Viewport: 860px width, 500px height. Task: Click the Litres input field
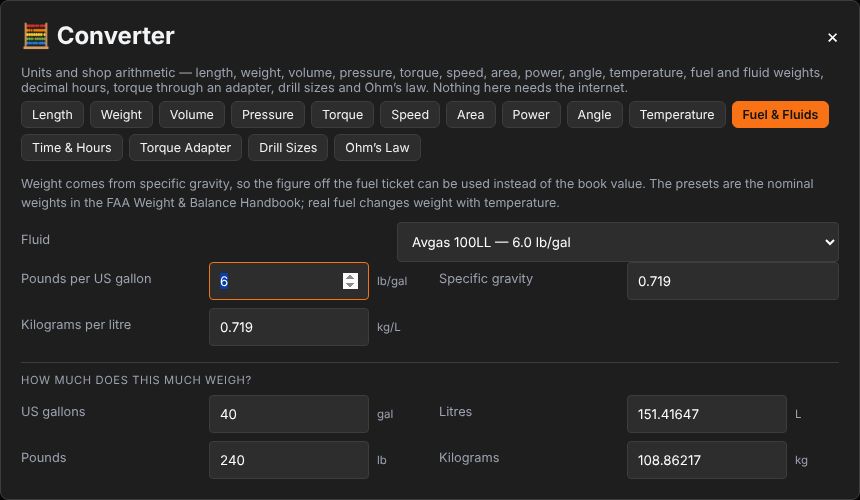[706, 414]
